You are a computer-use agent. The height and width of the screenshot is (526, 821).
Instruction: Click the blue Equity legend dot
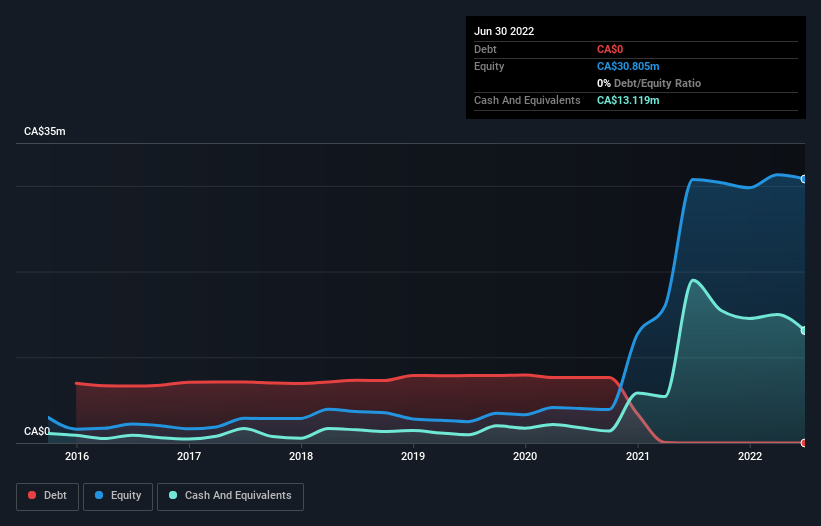(99, 495)
